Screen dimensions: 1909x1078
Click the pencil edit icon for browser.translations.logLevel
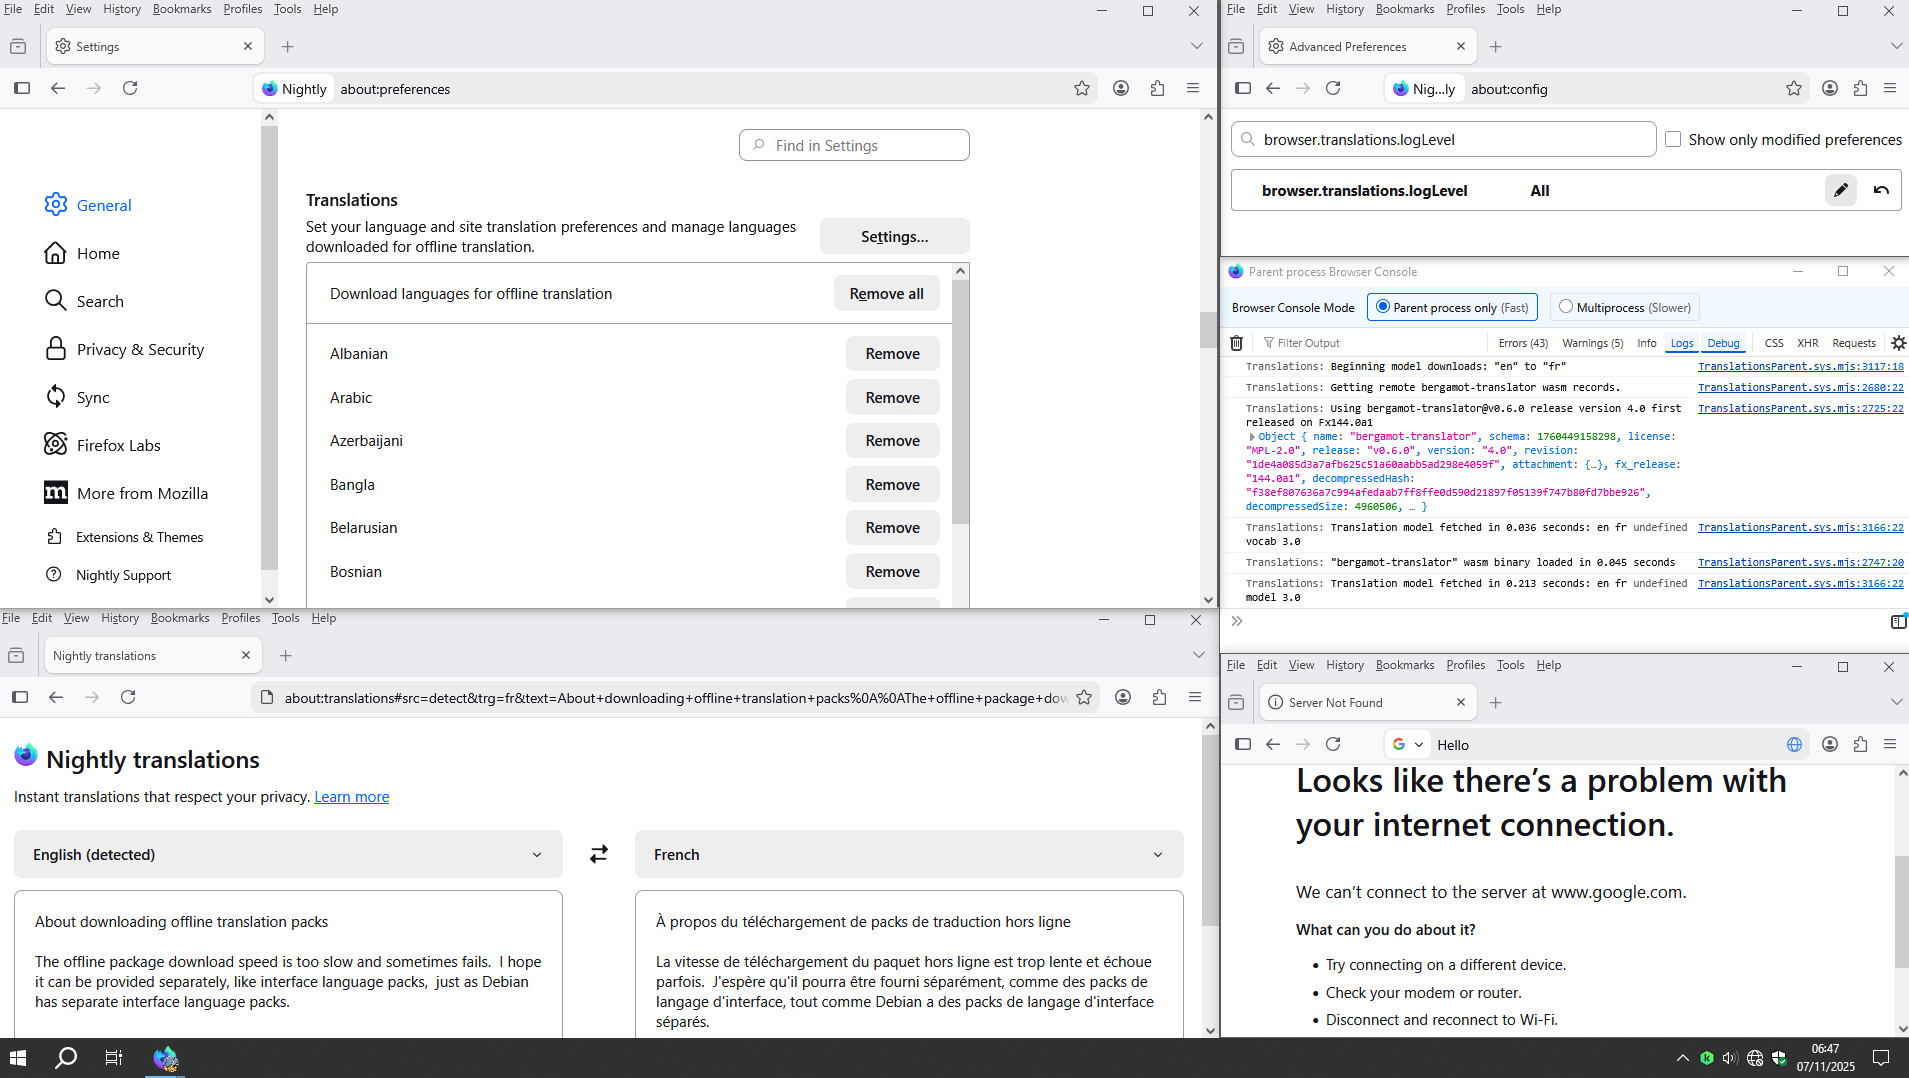[x=1840, y=190]
